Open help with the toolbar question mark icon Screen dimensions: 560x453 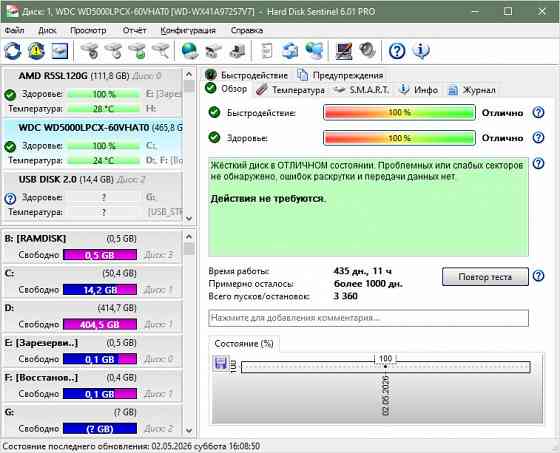click(x=397, y=51)
